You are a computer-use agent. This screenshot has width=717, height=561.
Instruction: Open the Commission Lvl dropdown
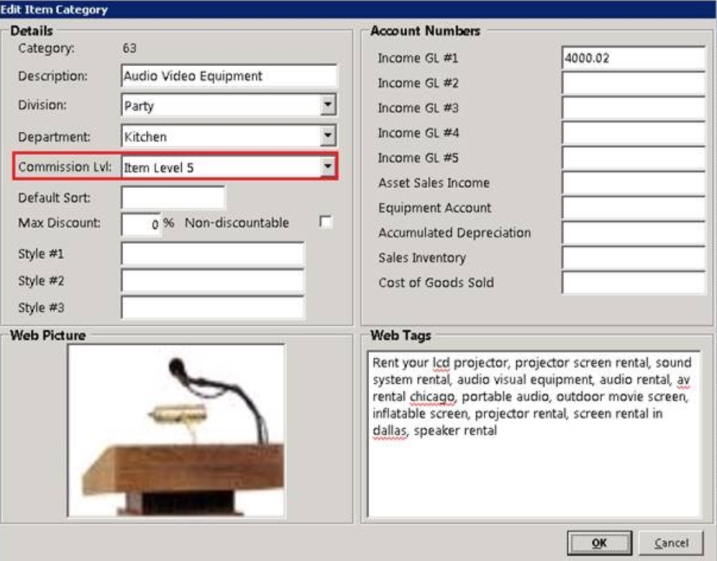328,167
